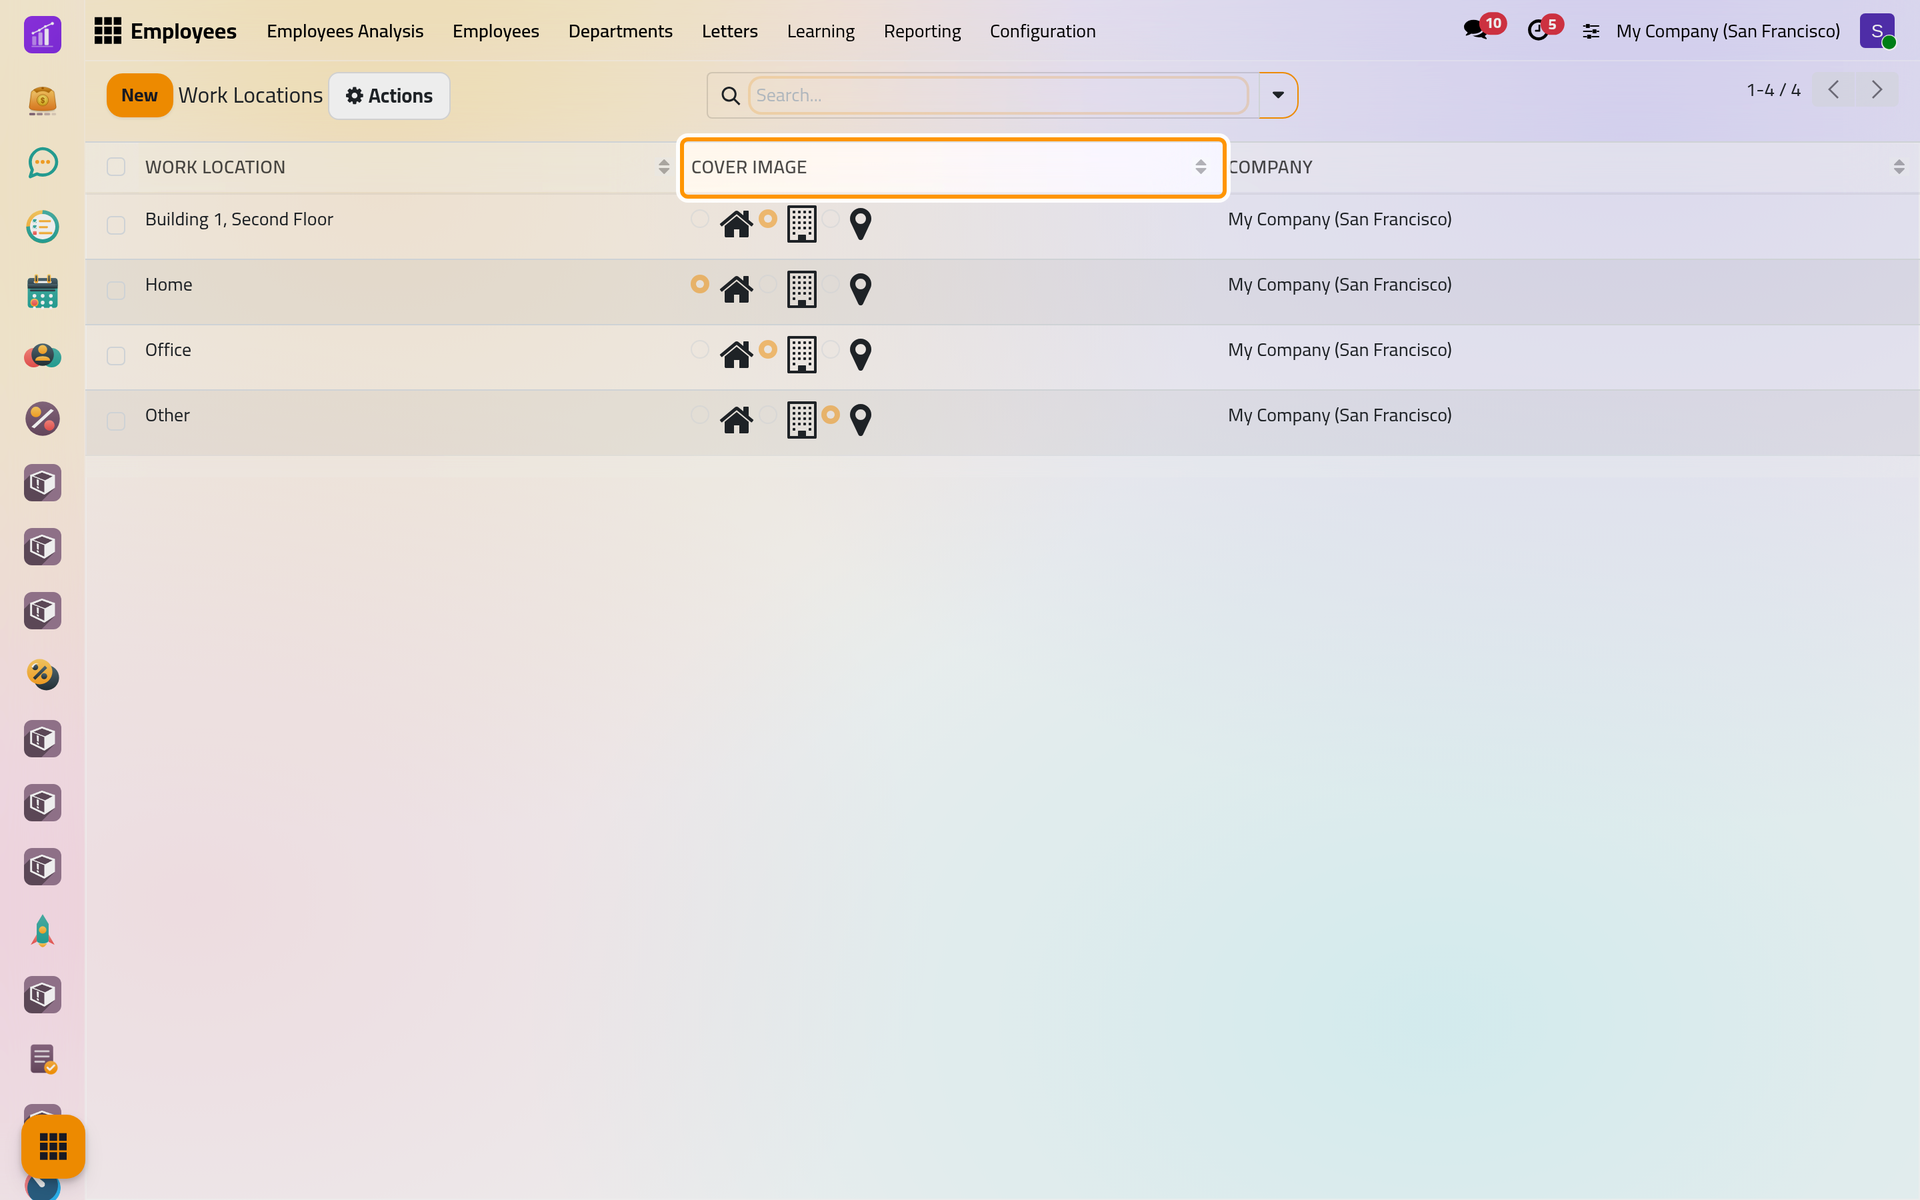Open the Discuss chat bubble sidebar icon
This screenshot has height=1200, width=1920.
(42, 163)
